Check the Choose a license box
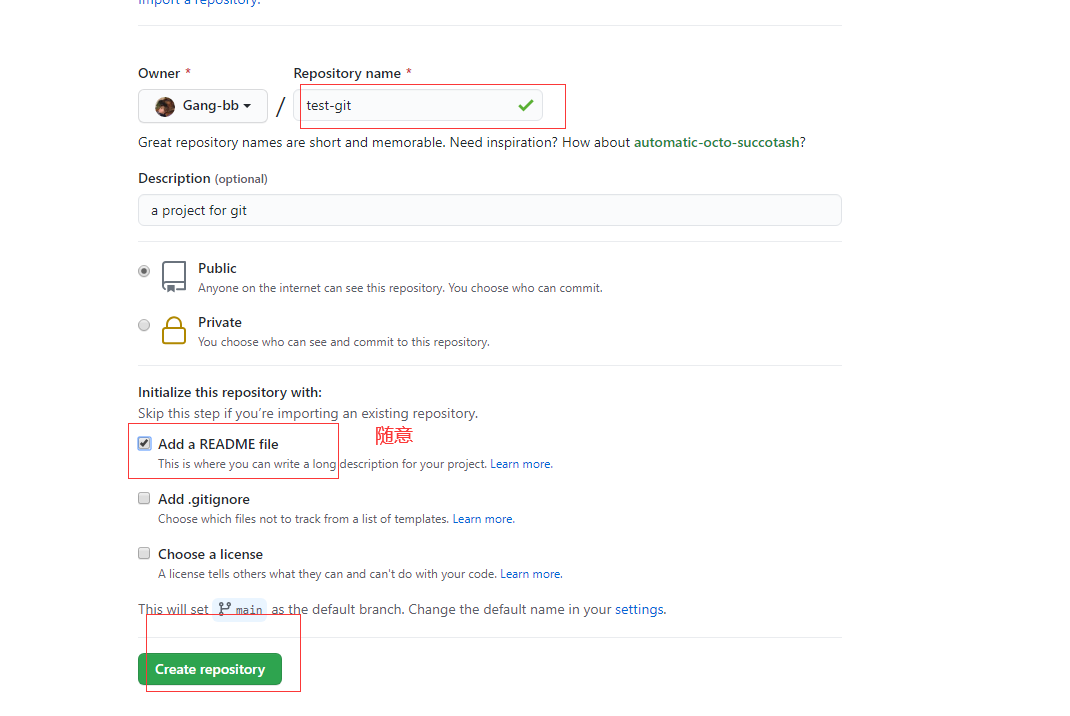1070x716 pixels. (144, 553)
